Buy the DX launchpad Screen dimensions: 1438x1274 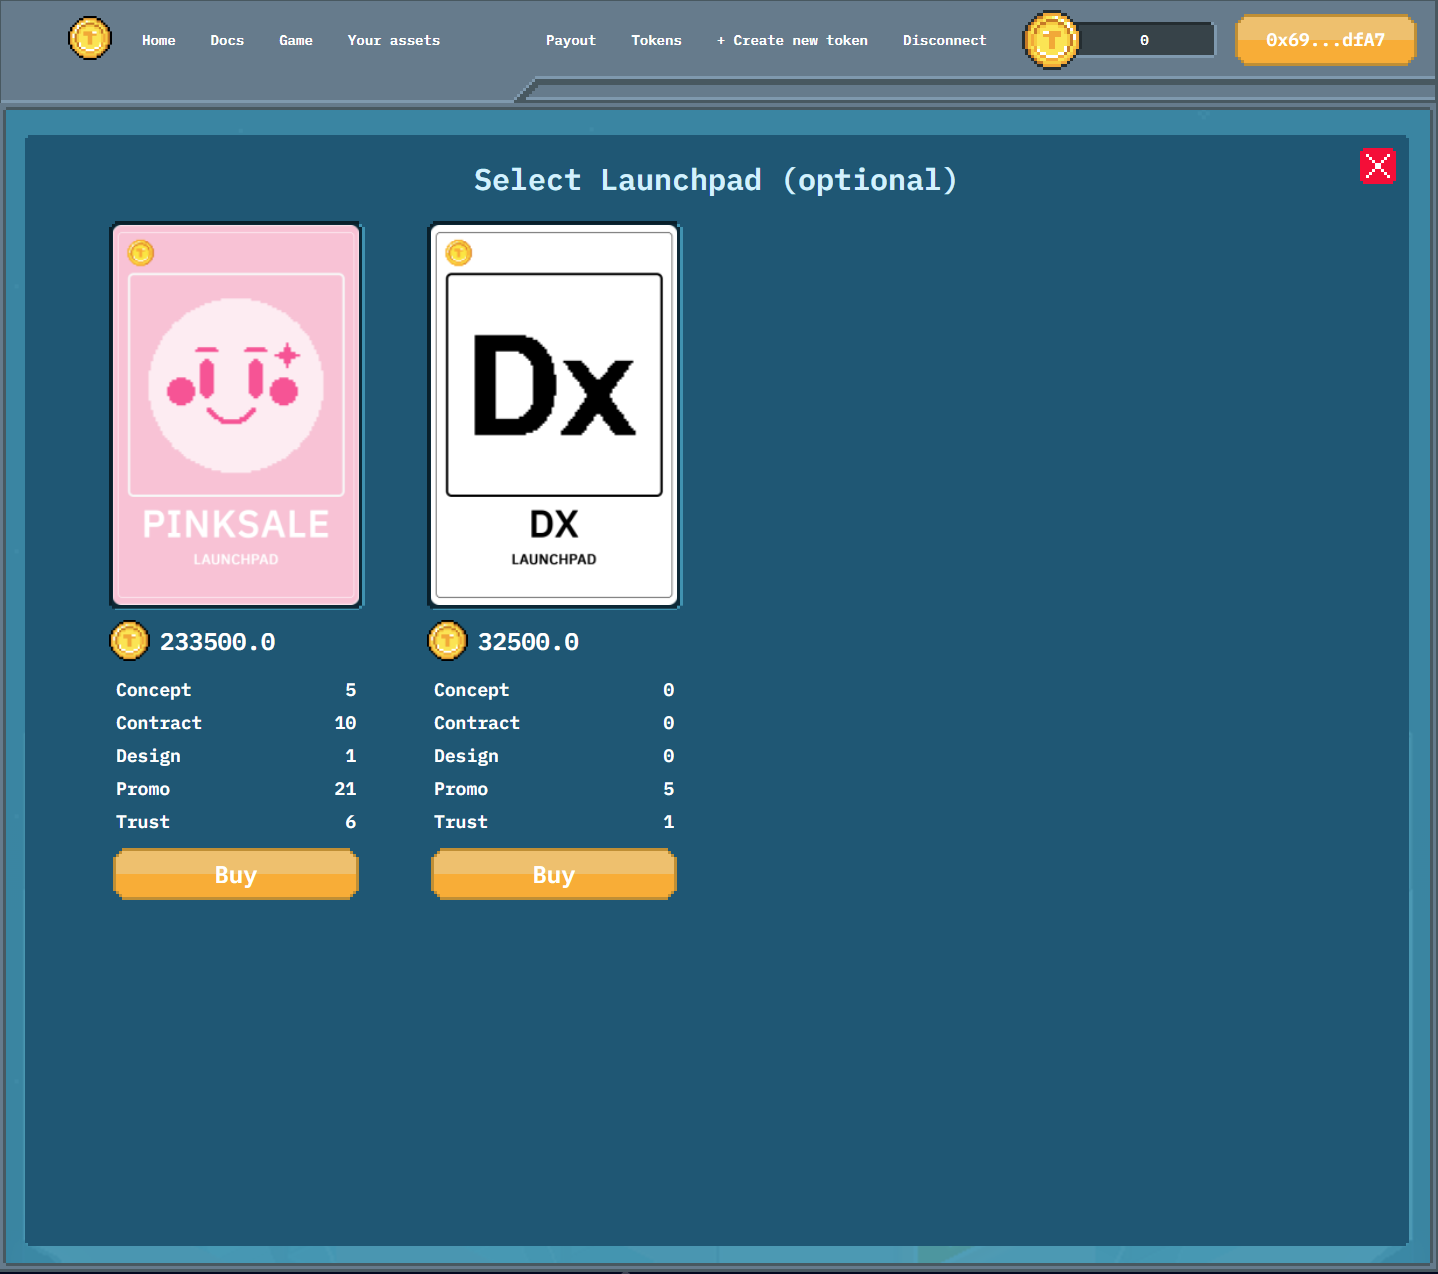[x=554, y=875]
